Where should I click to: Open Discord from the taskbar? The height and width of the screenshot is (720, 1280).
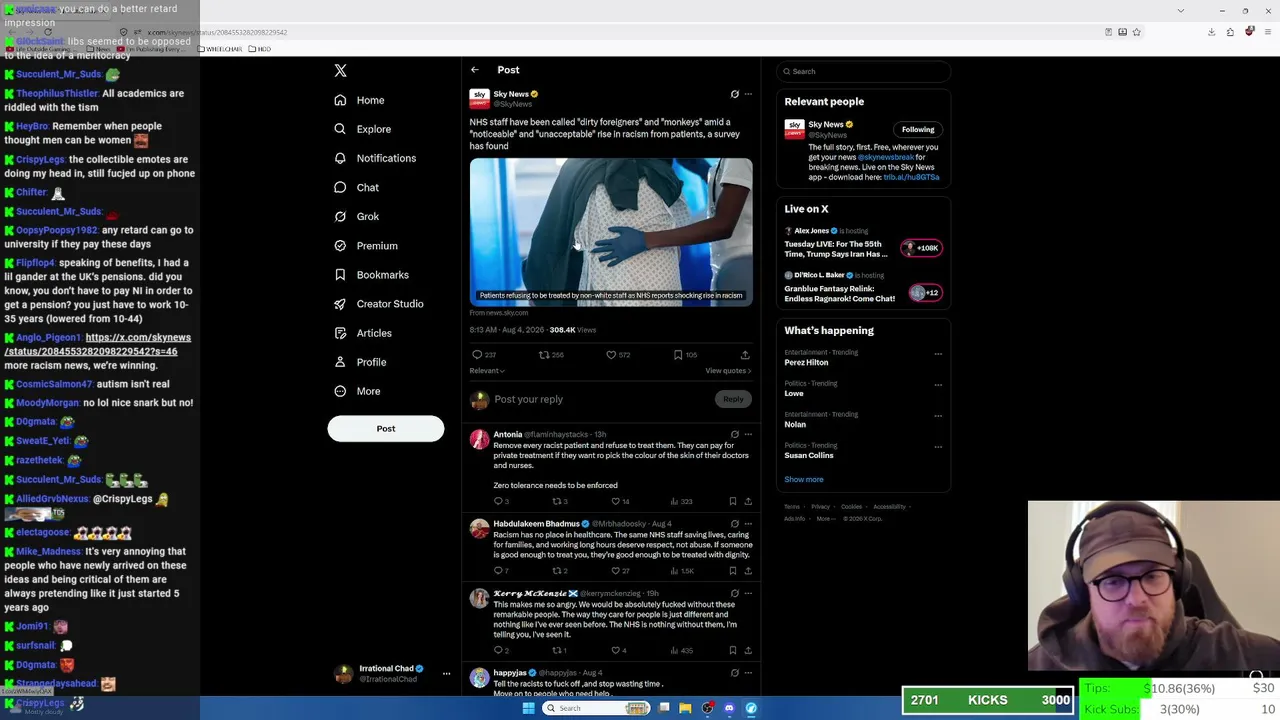pos(729,708)
